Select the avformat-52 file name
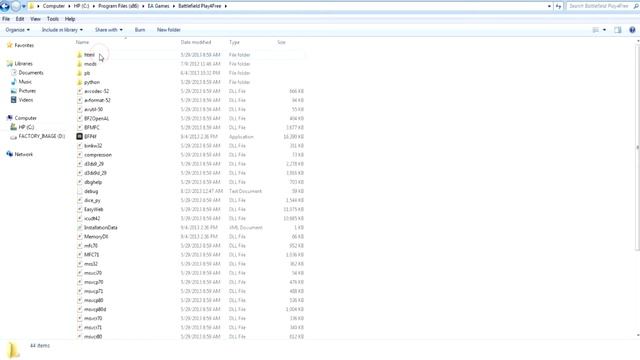The height and width of the screenshot is (360, 640). [x=97, y=100]
